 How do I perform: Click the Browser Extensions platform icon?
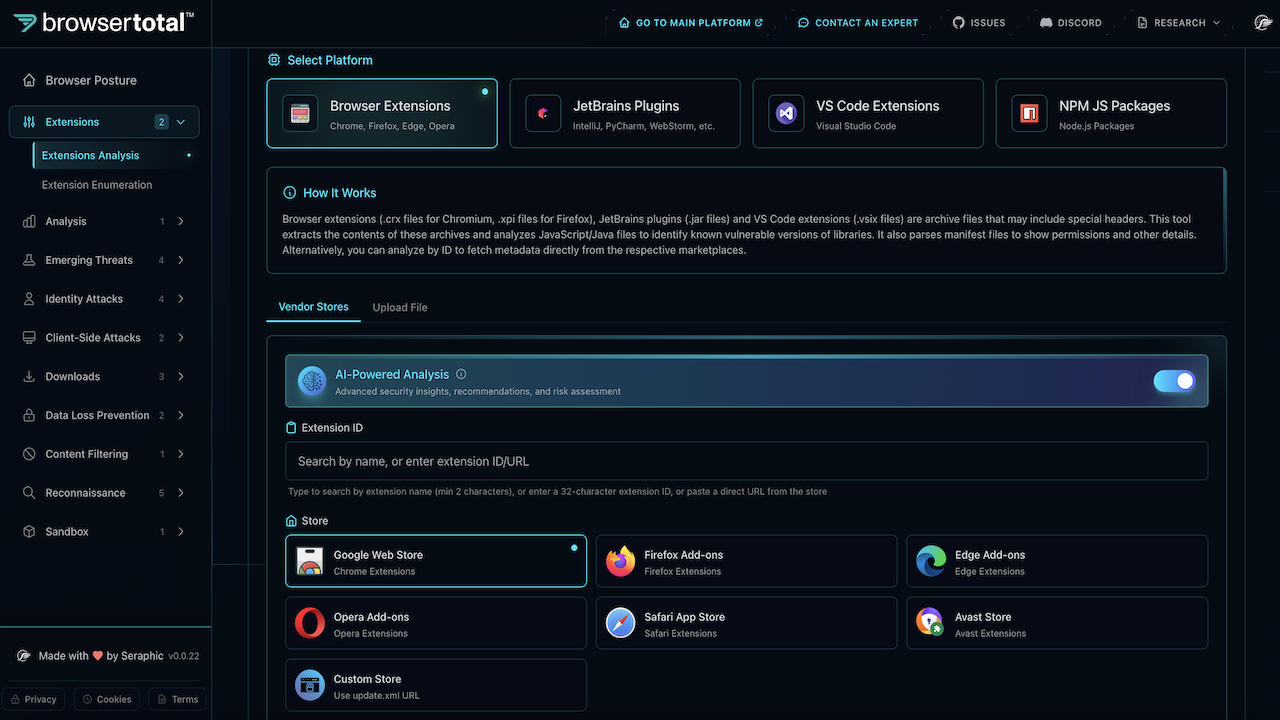point(300,114)
